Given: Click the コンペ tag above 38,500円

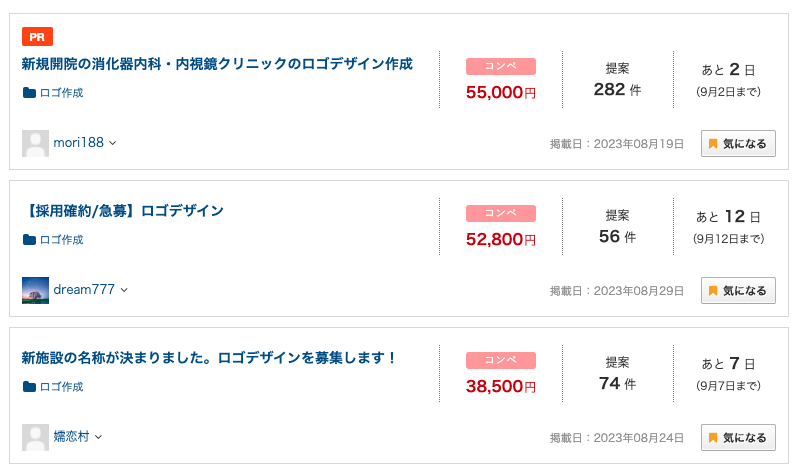Looking at the screenshot, I should pyautogui.click(x=501, y=360).
